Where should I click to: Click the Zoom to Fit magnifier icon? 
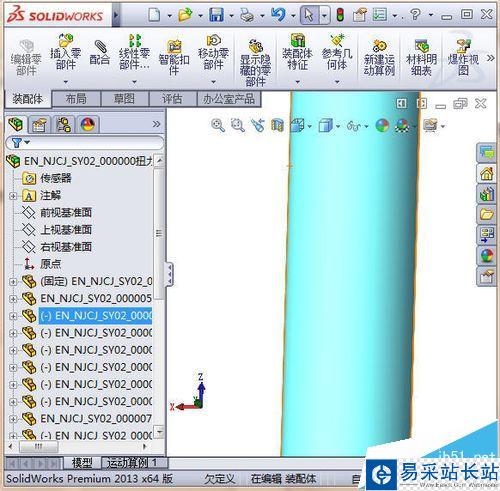coord(218,126)
